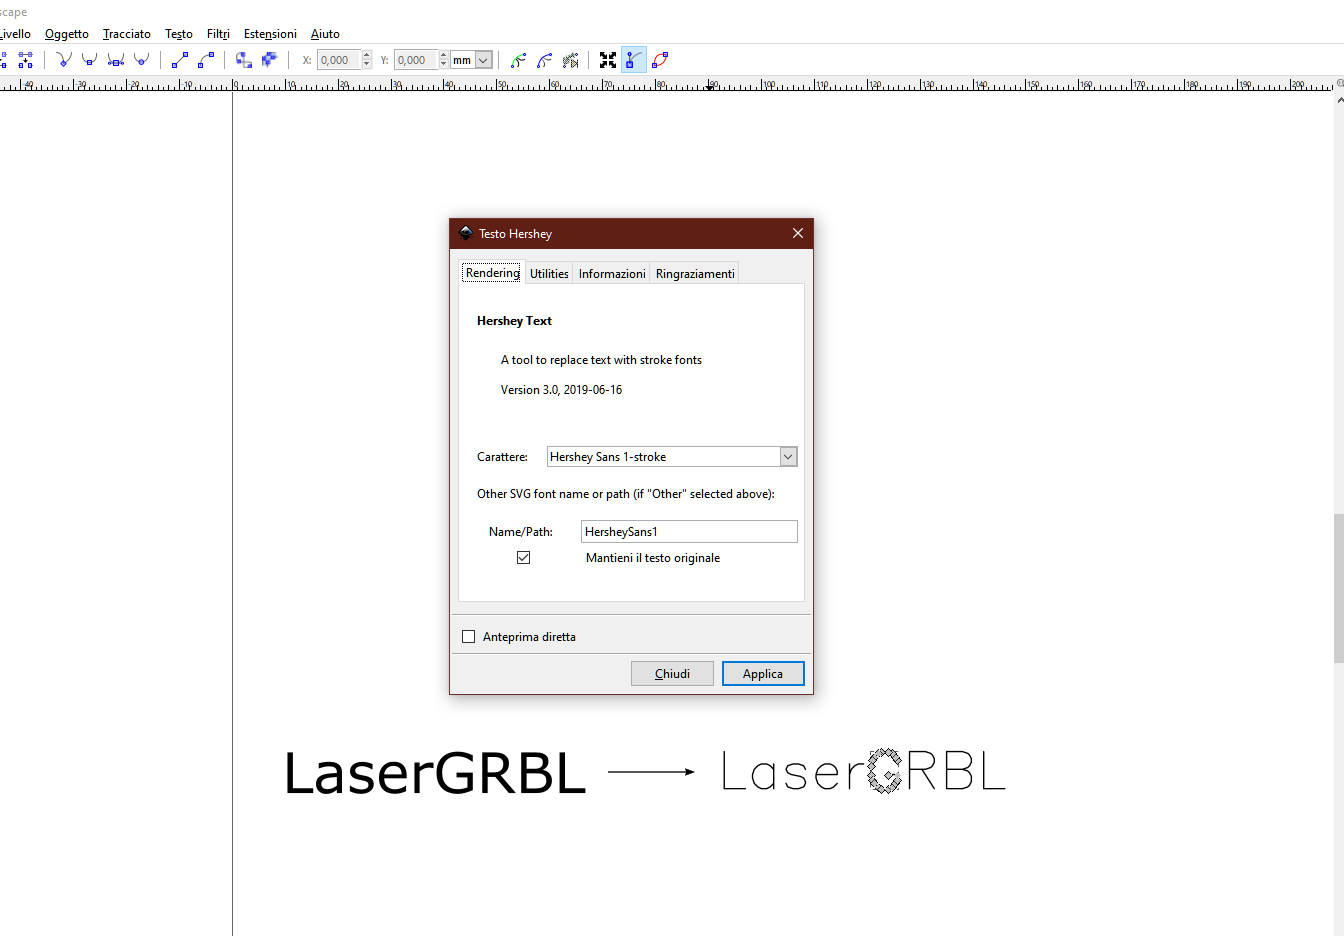This screenshot has height=936, width=1344.
Task: Increase the X coordinate with up arrow
Action: (367, 56)
